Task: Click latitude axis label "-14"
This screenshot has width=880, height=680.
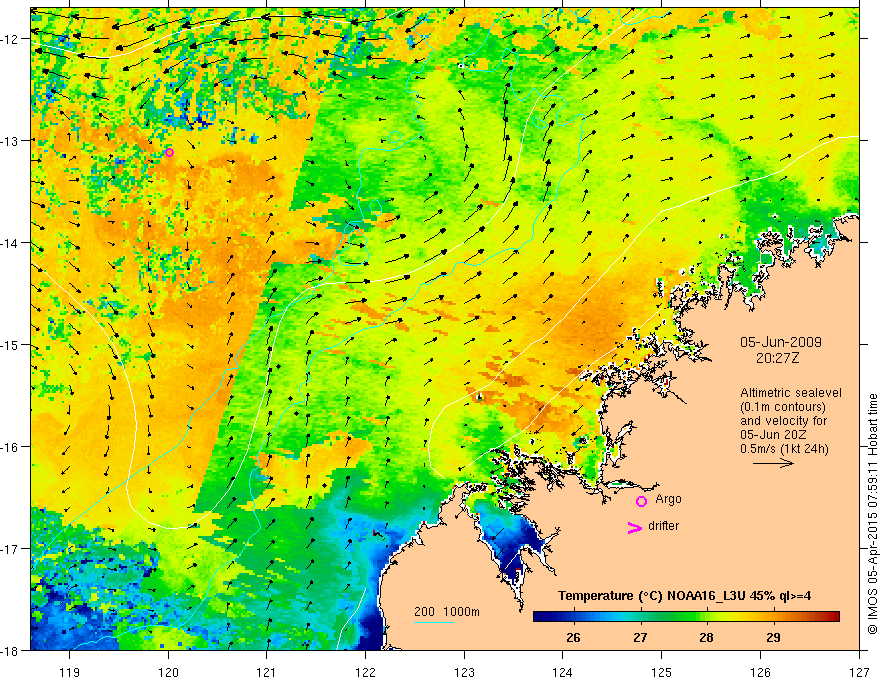Action: point(11,242)
